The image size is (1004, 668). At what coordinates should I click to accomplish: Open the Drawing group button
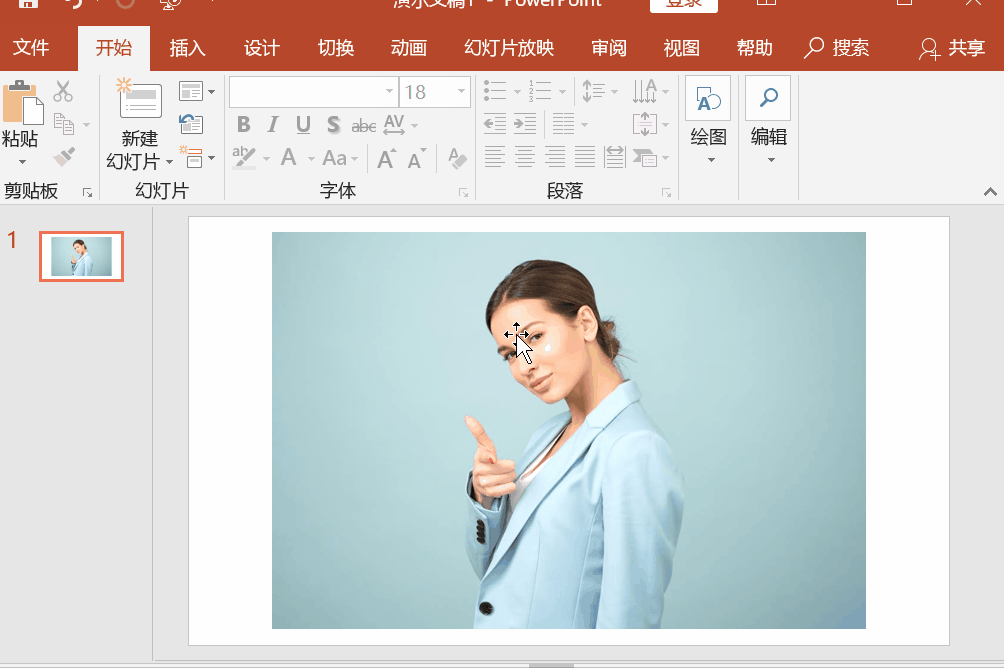708,120
